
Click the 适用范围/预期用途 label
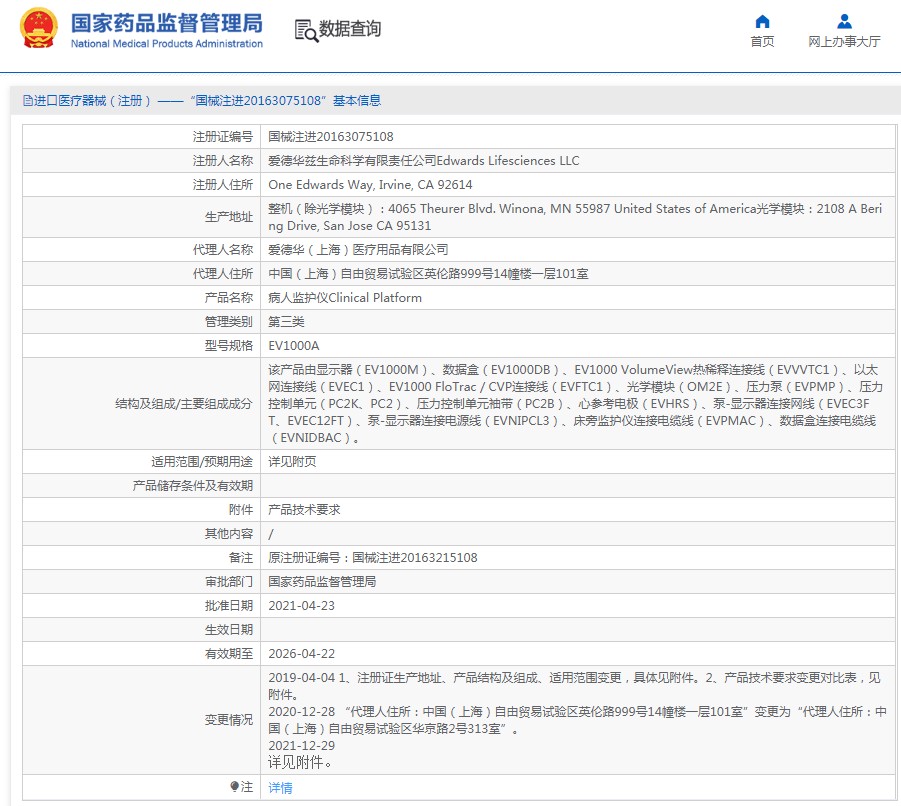[202, 462]
